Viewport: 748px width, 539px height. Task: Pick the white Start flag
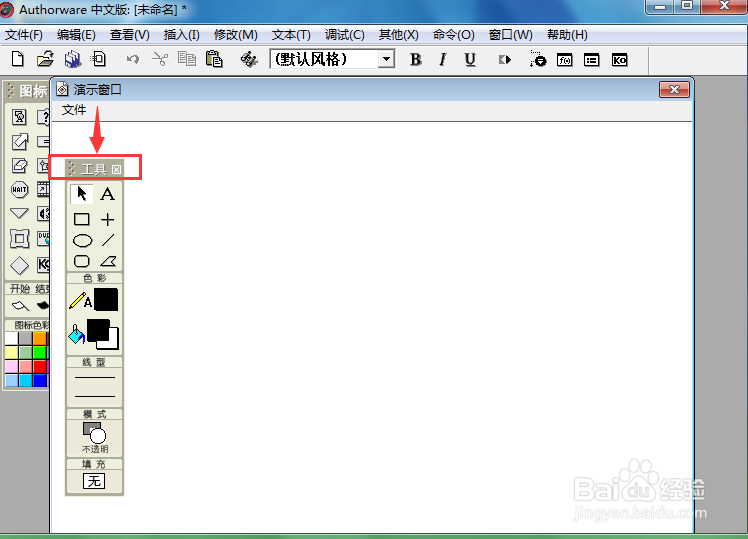(20, 305)
